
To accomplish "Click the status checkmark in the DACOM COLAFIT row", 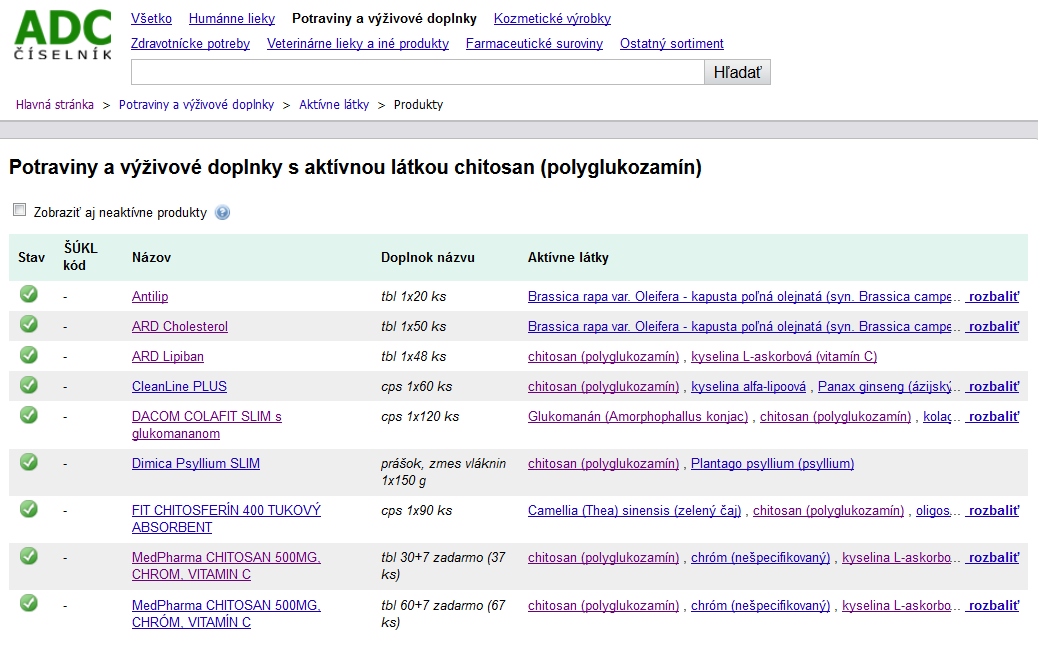I will pos(28,415).
